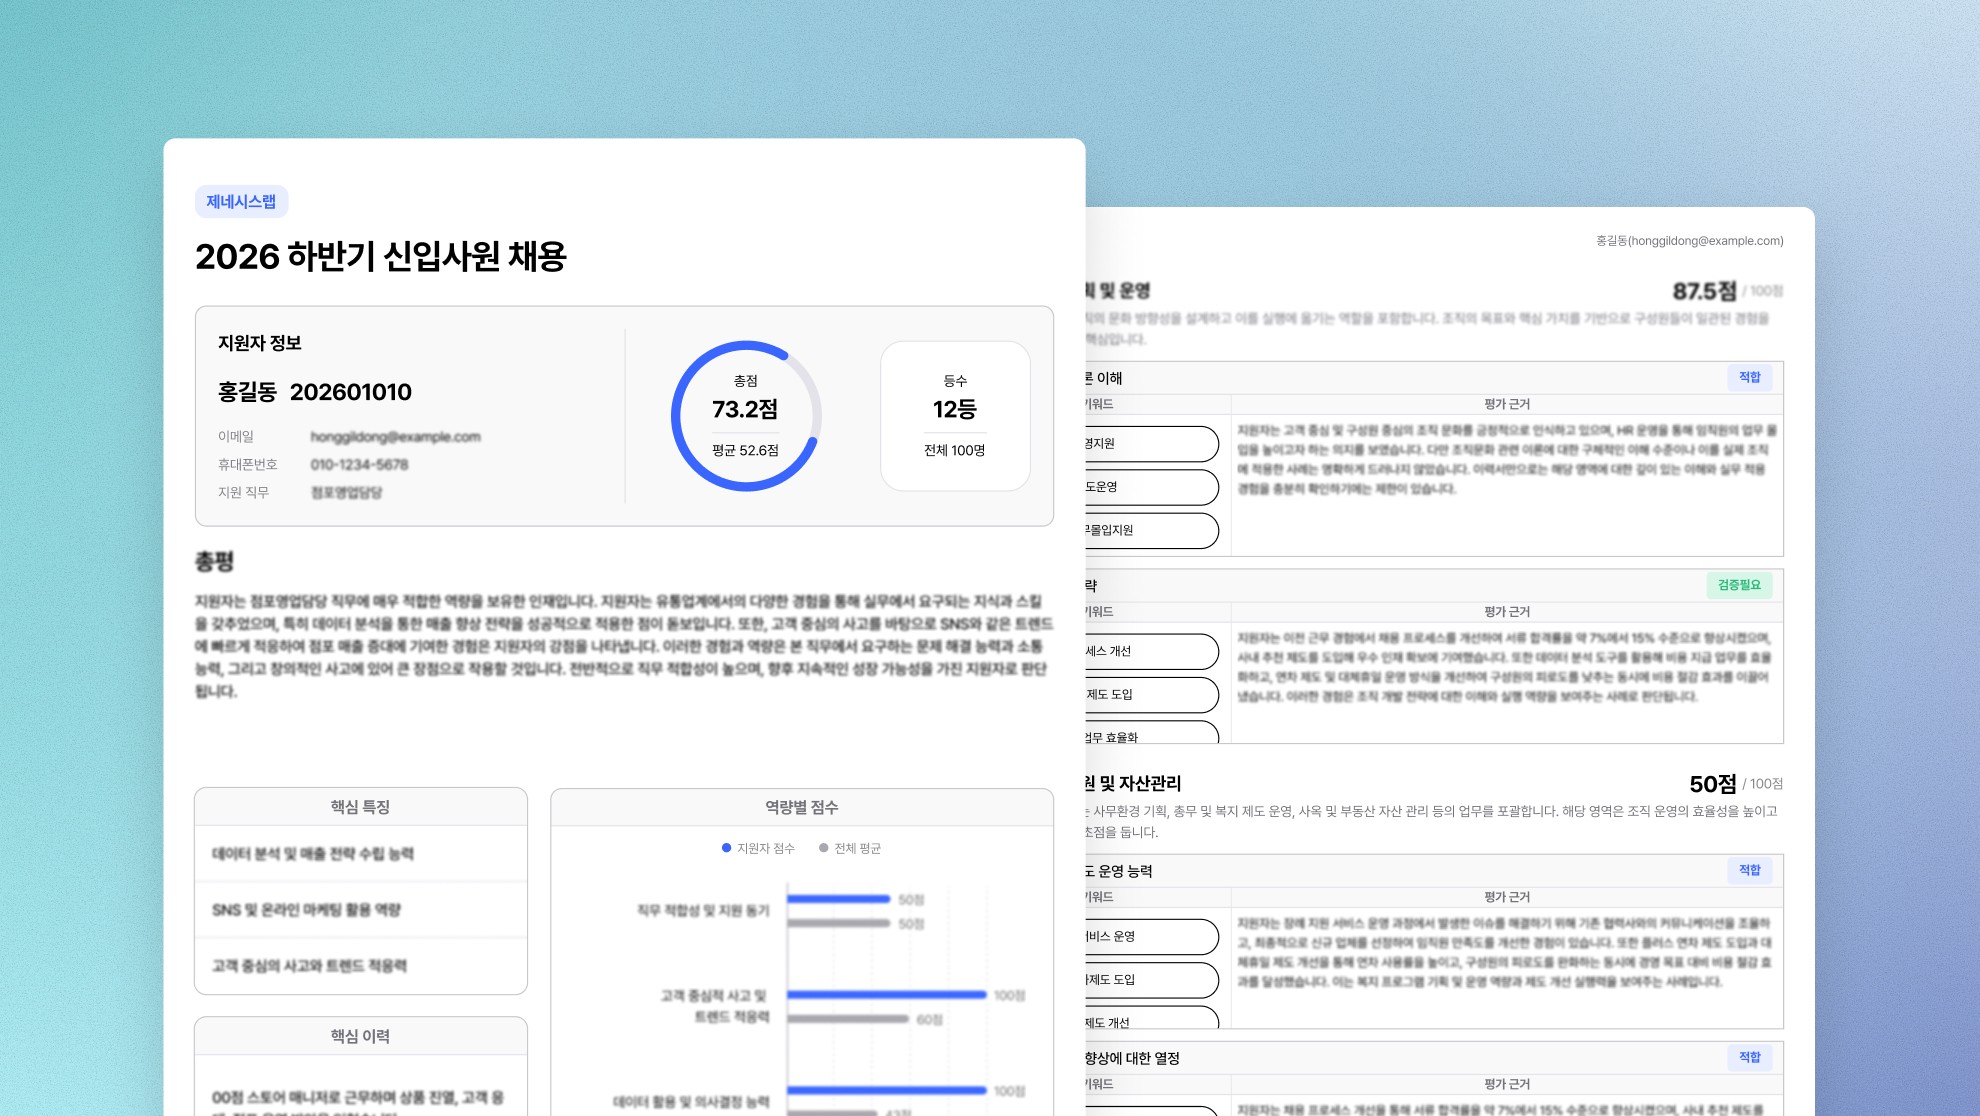Image resolution: width=1980 pixels, height=1116 pixels.
Task: Select the 비스 운영 keyword pill
Action: tap(1150, 936)
